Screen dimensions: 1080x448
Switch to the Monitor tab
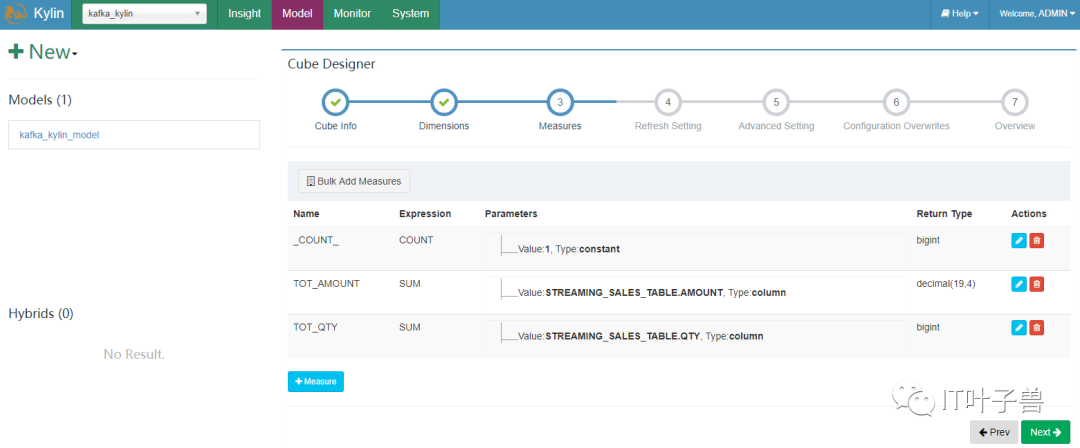coord(352,14)
